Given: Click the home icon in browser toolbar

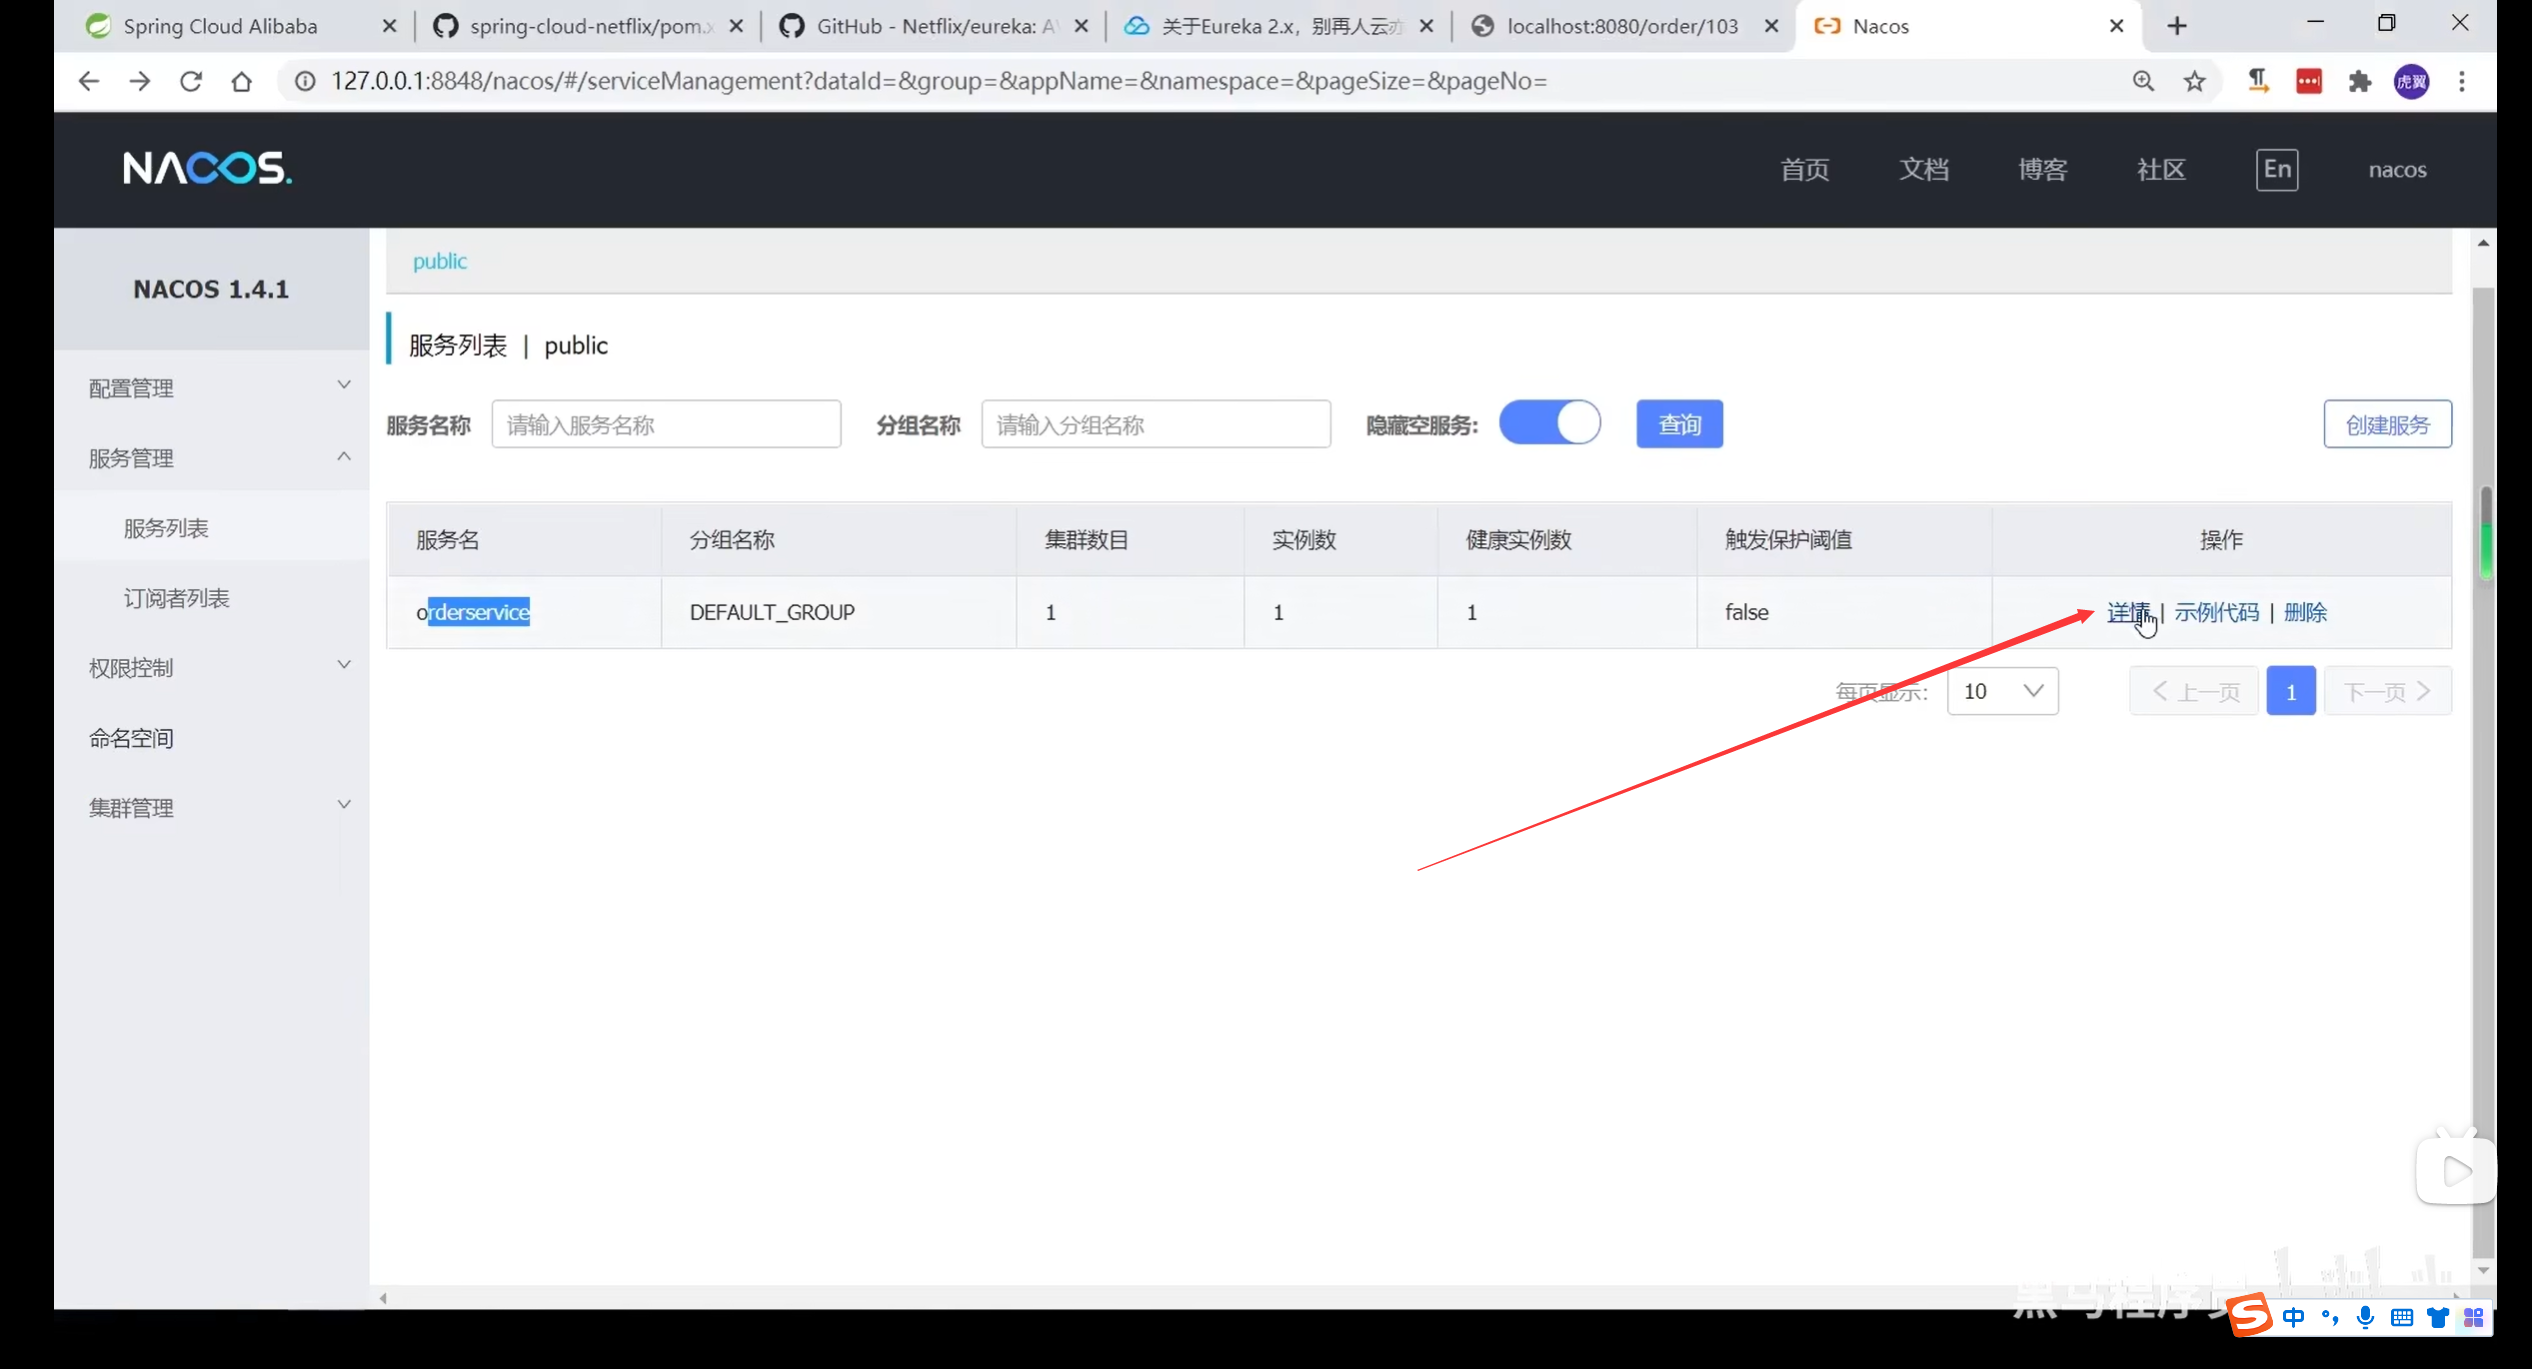Looking at the screenshot, I should pyautogui.click(x=241, y=81).
